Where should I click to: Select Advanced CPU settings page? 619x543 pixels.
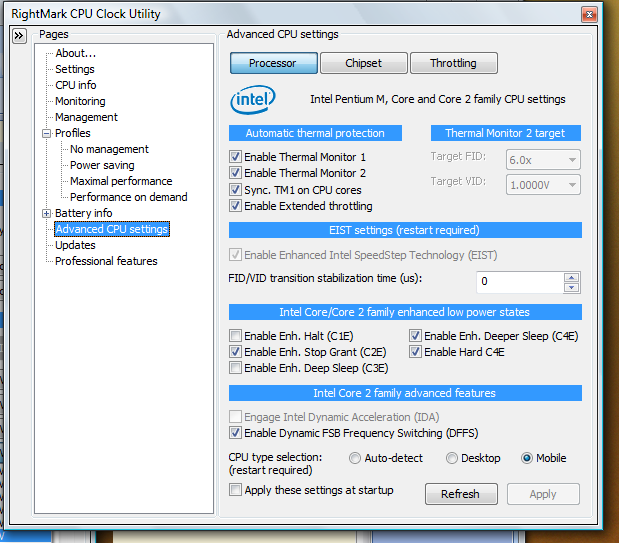point(112,229)
